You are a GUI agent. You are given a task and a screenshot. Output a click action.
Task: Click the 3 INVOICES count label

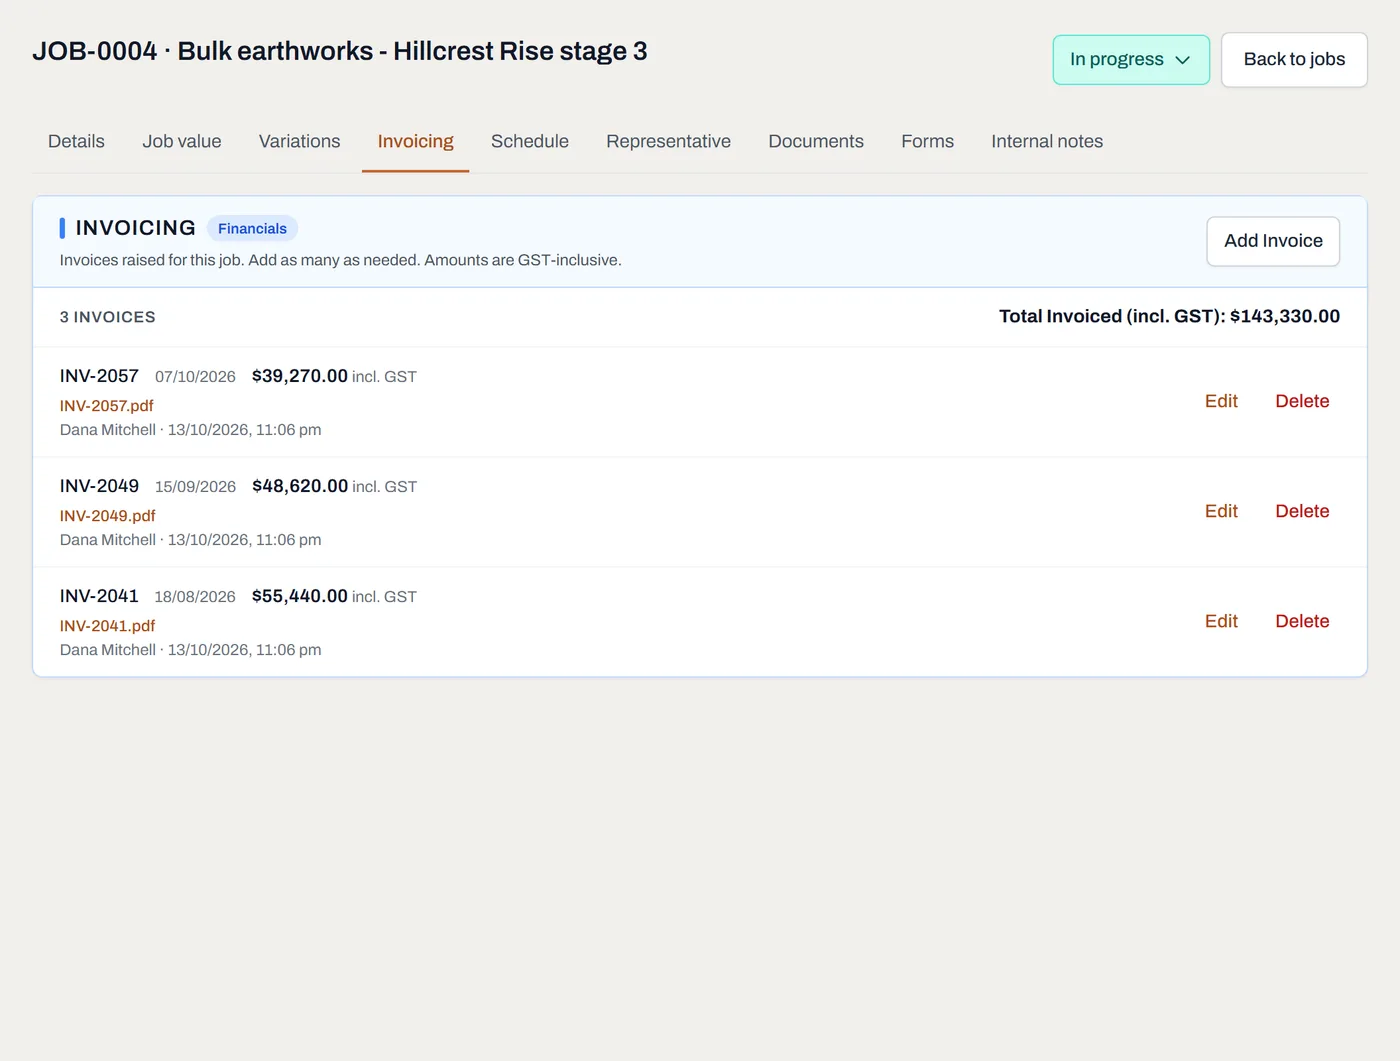tap(107, 317)
